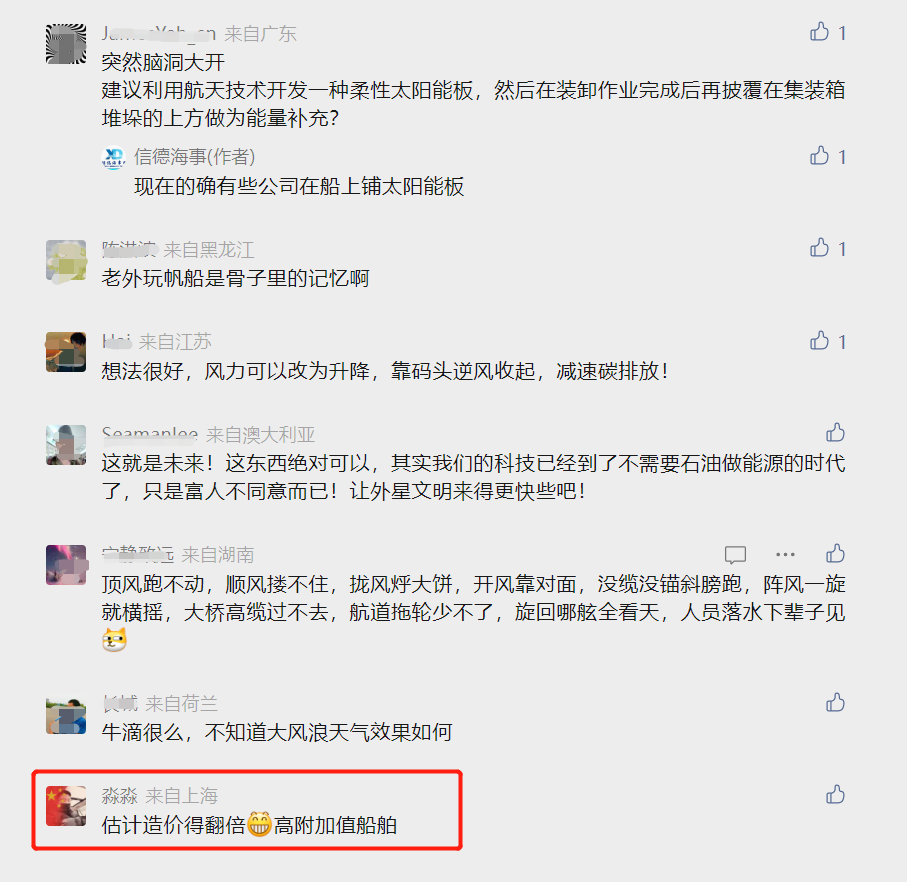
Task: Like the 江苏 user's comment on wind power
Action: point(819,341)
